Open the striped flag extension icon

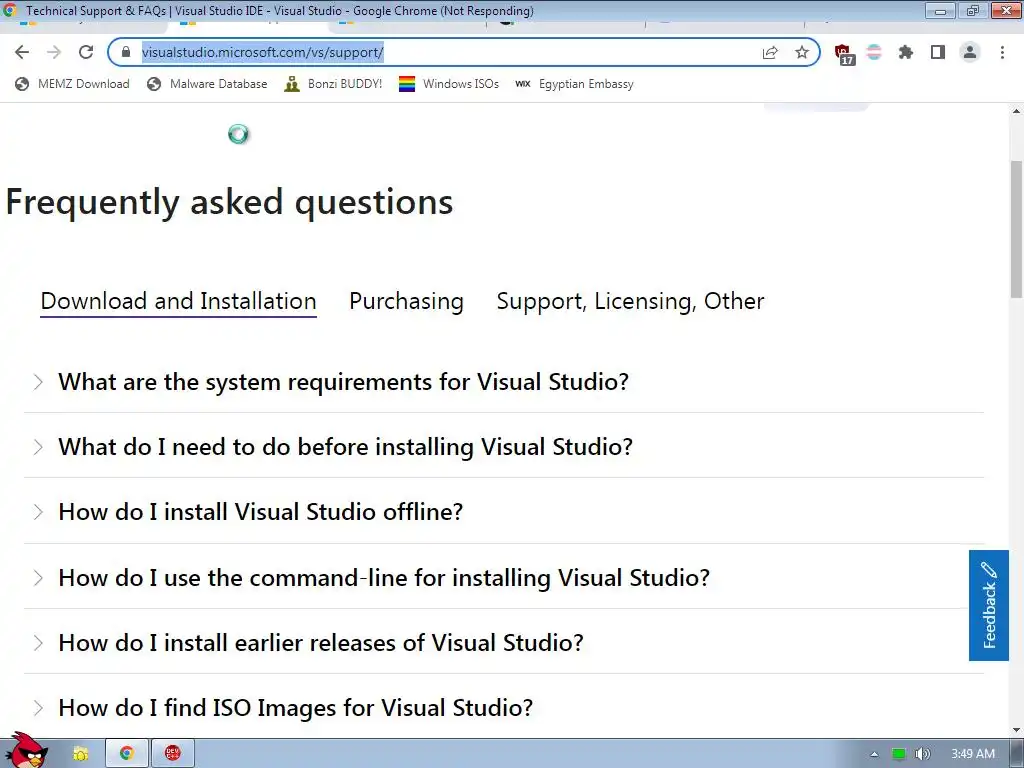pos(874,52)
